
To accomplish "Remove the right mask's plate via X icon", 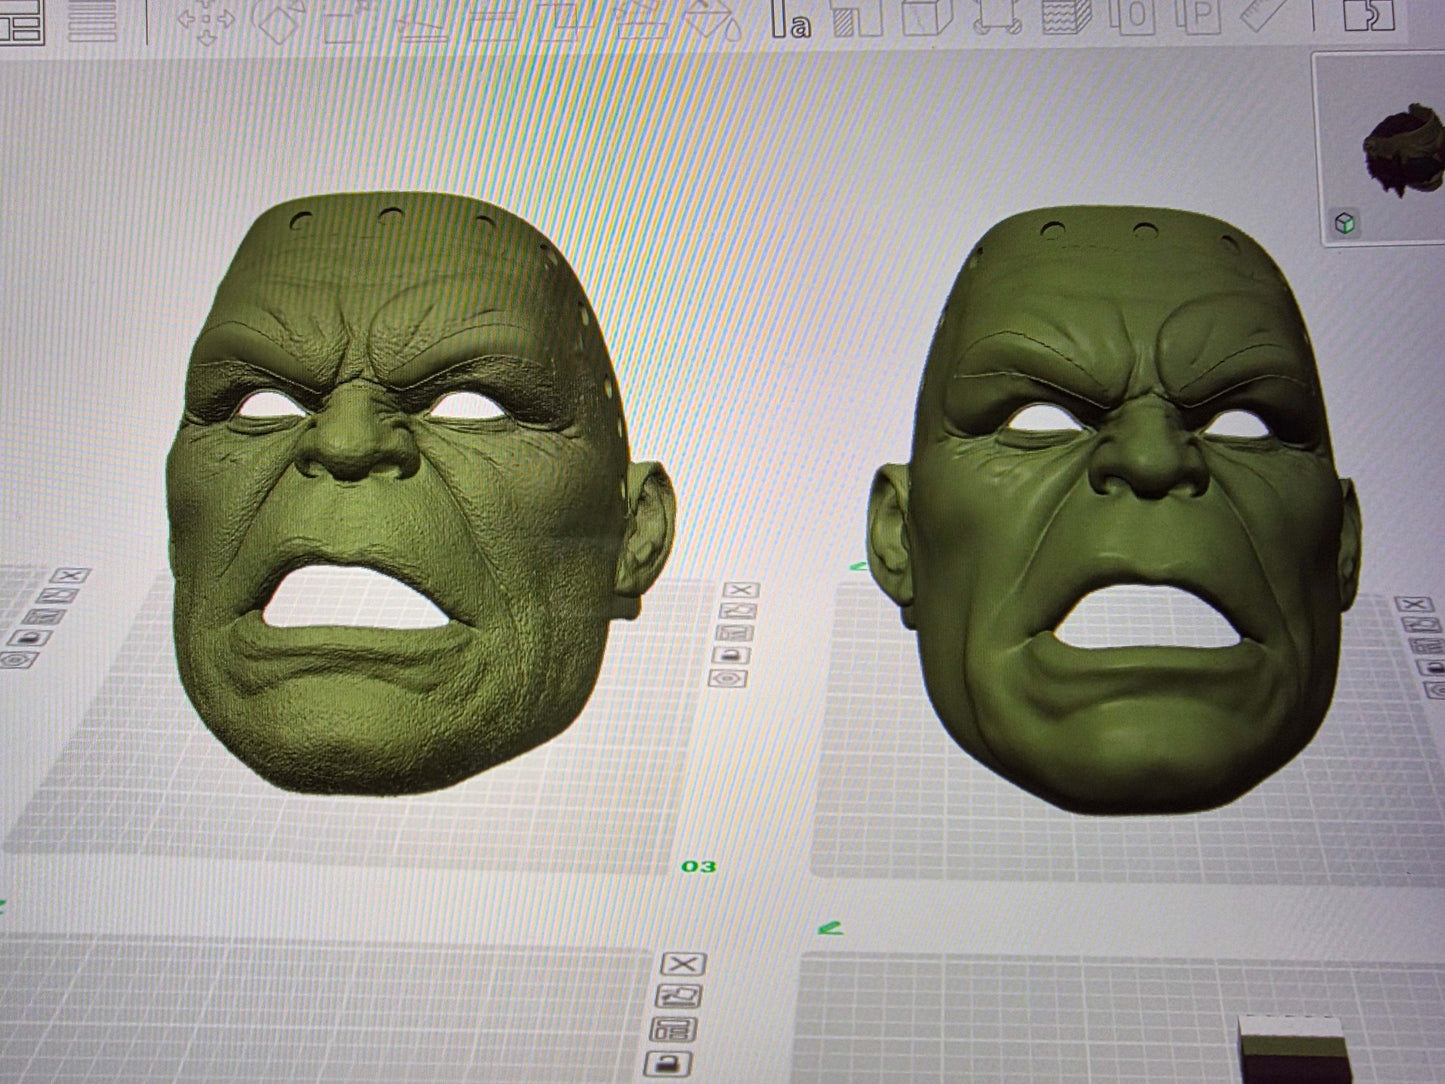I will tap(1413, 605).
